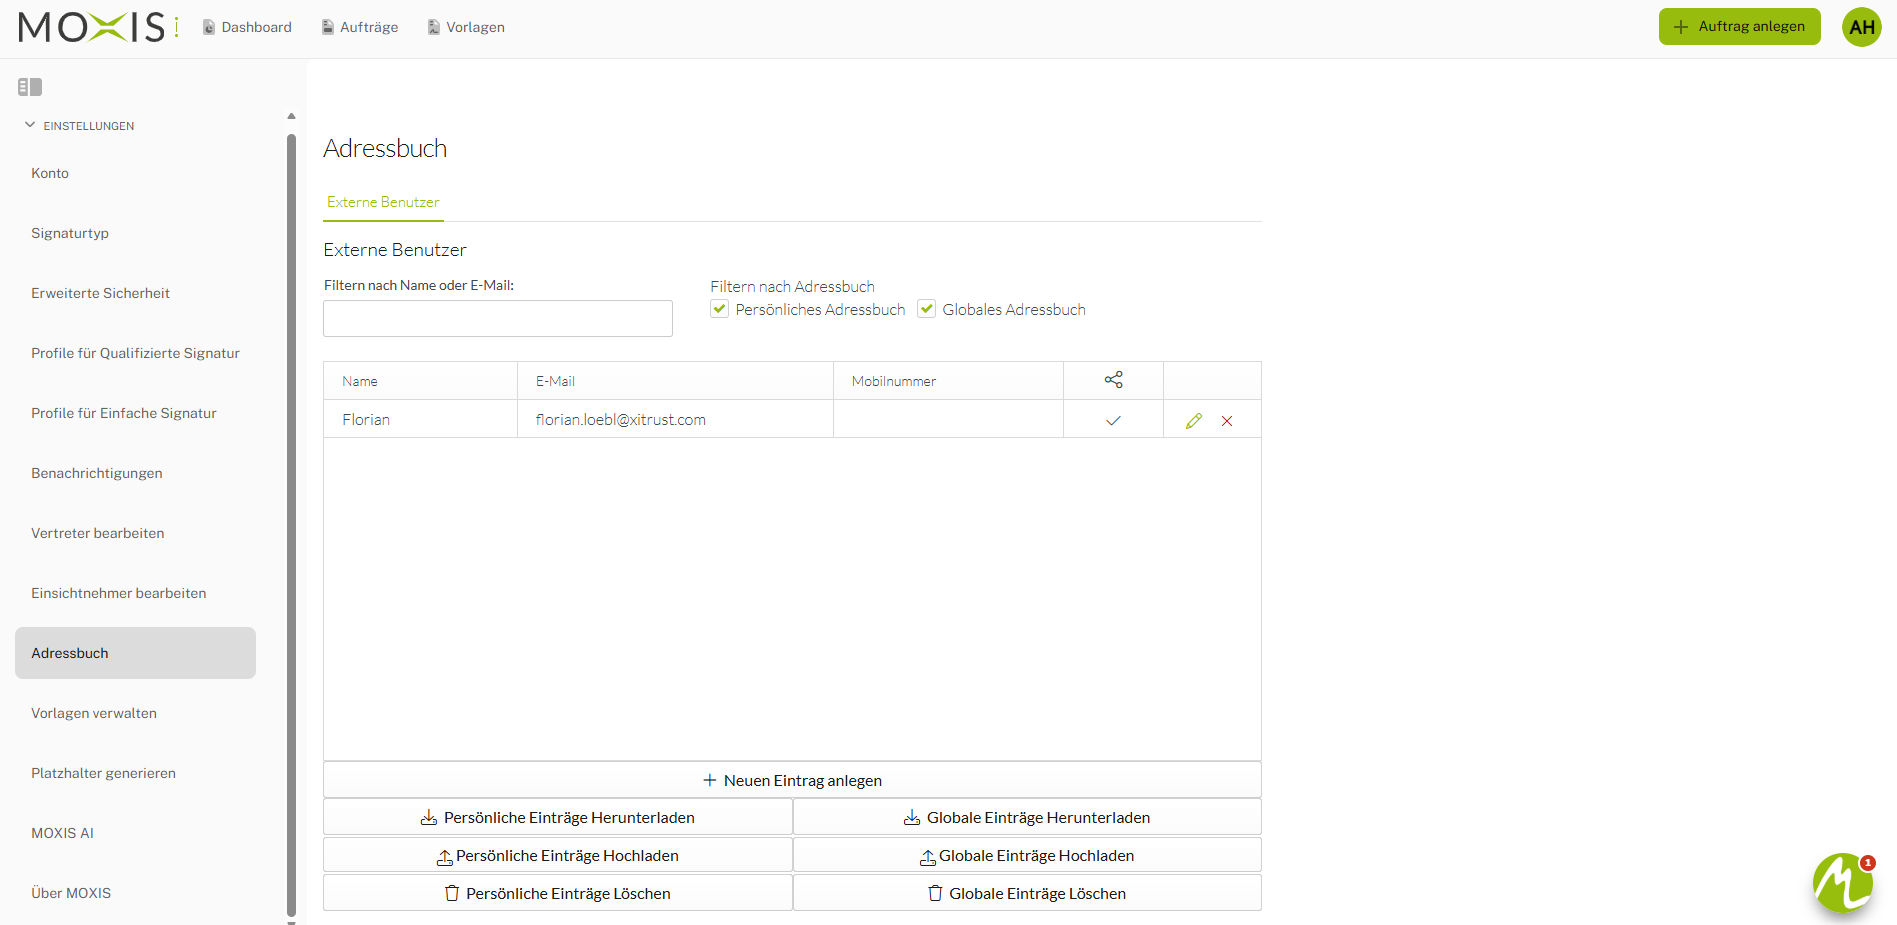Click the share column header icon
Viewport: 1897px width, 925px height.
(1113, 380)
